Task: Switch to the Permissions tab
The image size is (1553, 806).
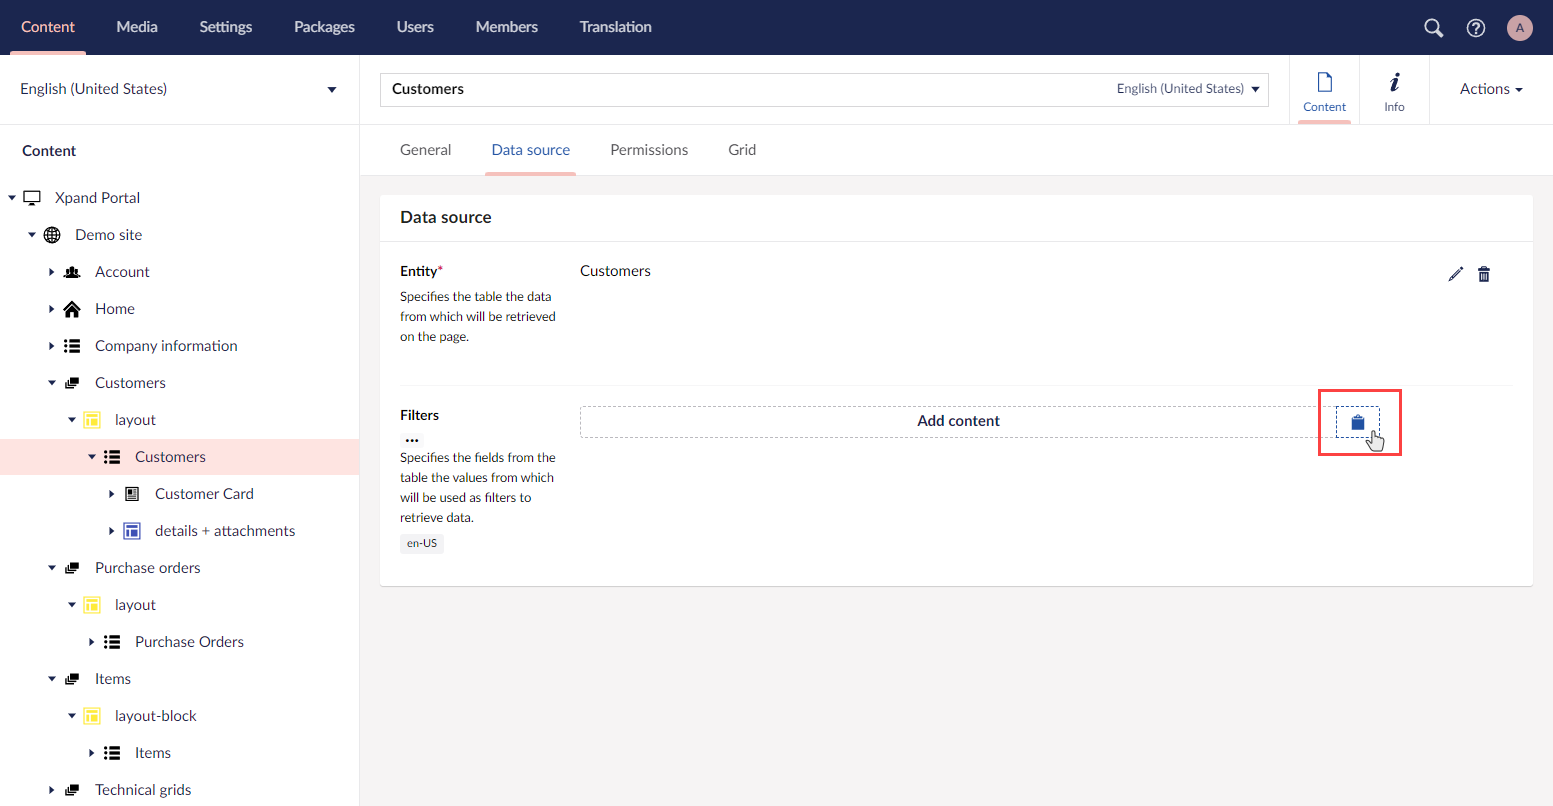Action: [x=649, y=150]
